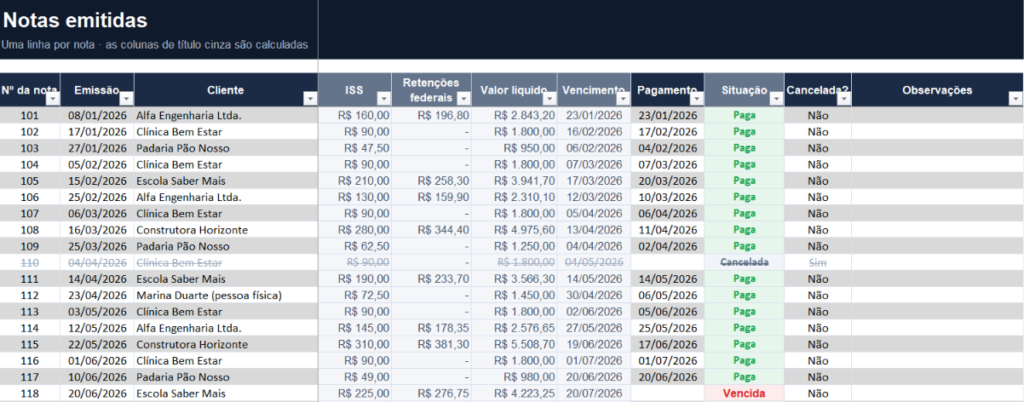Select retention value R$ 196,80
1024x402 pixels.
[432, 116]
